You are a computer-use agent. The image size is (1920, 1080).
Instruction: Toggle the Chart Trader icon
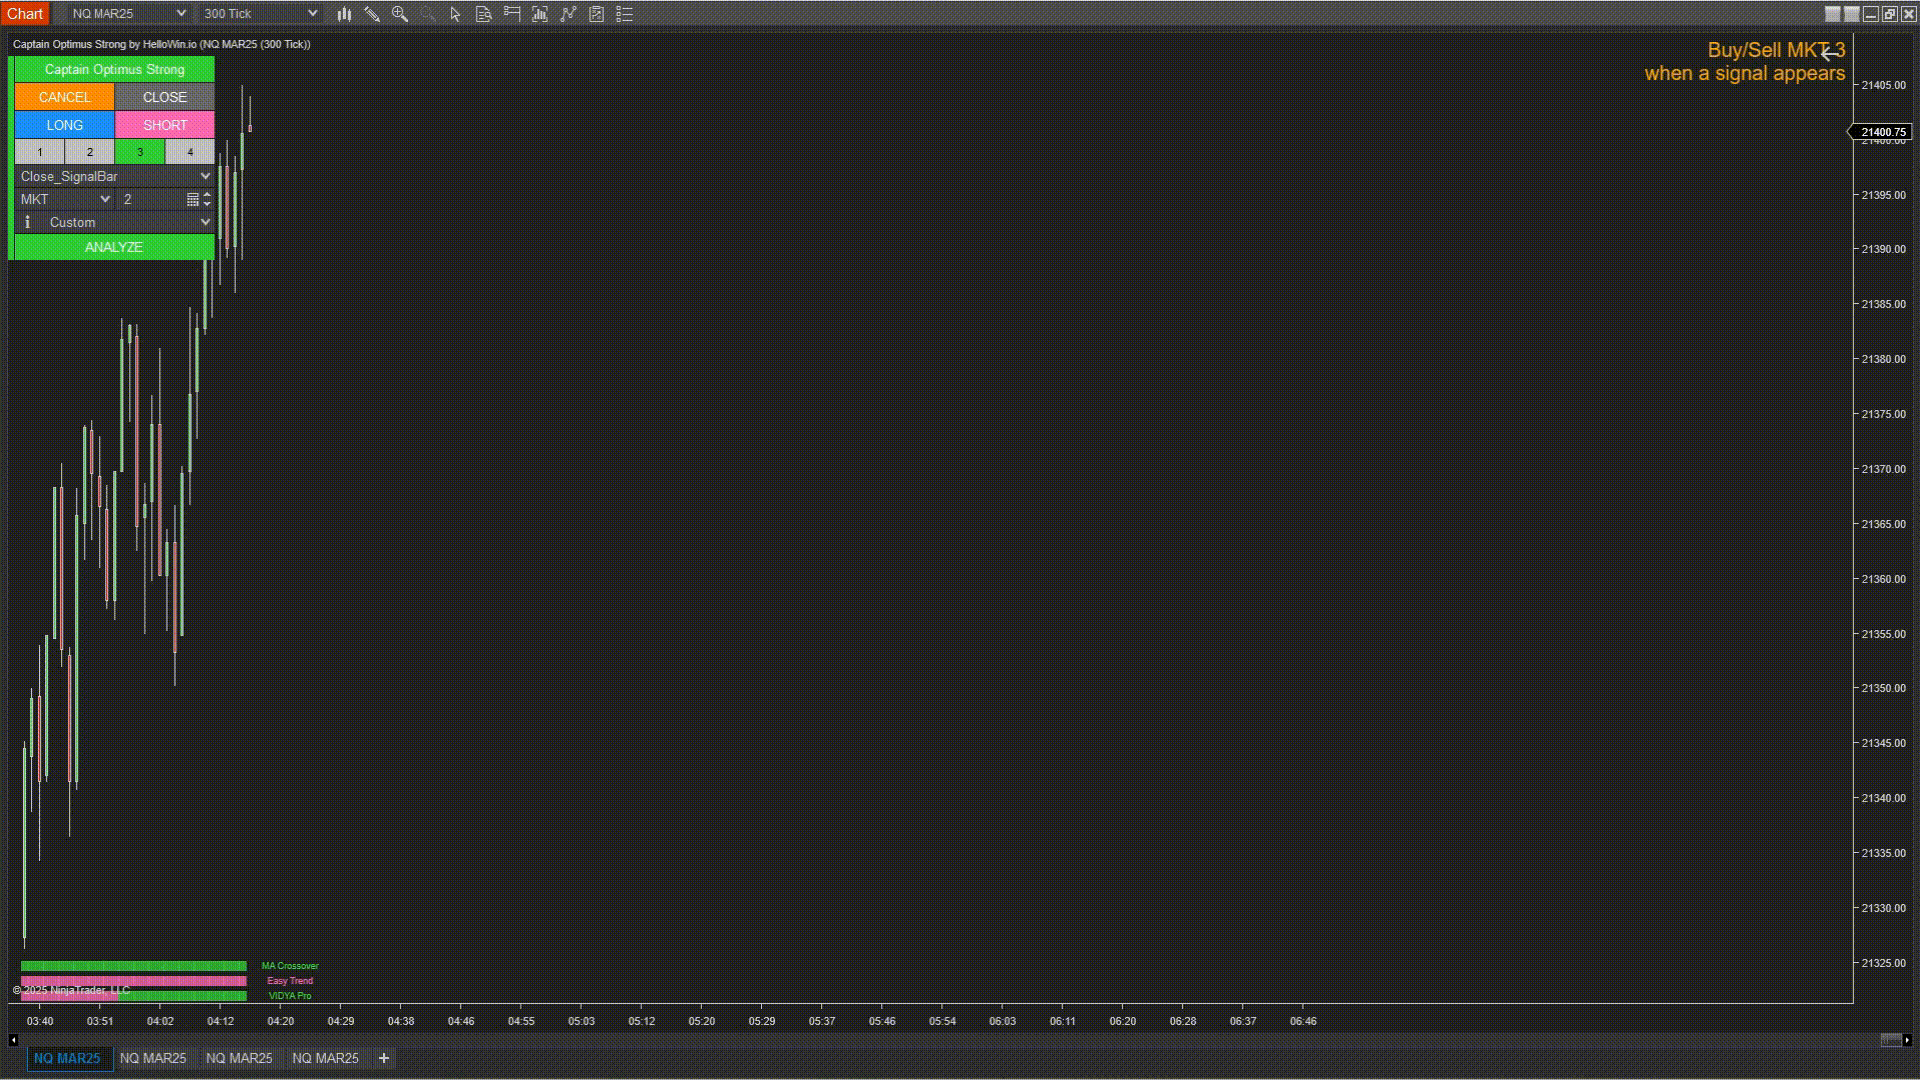point(512,14)
